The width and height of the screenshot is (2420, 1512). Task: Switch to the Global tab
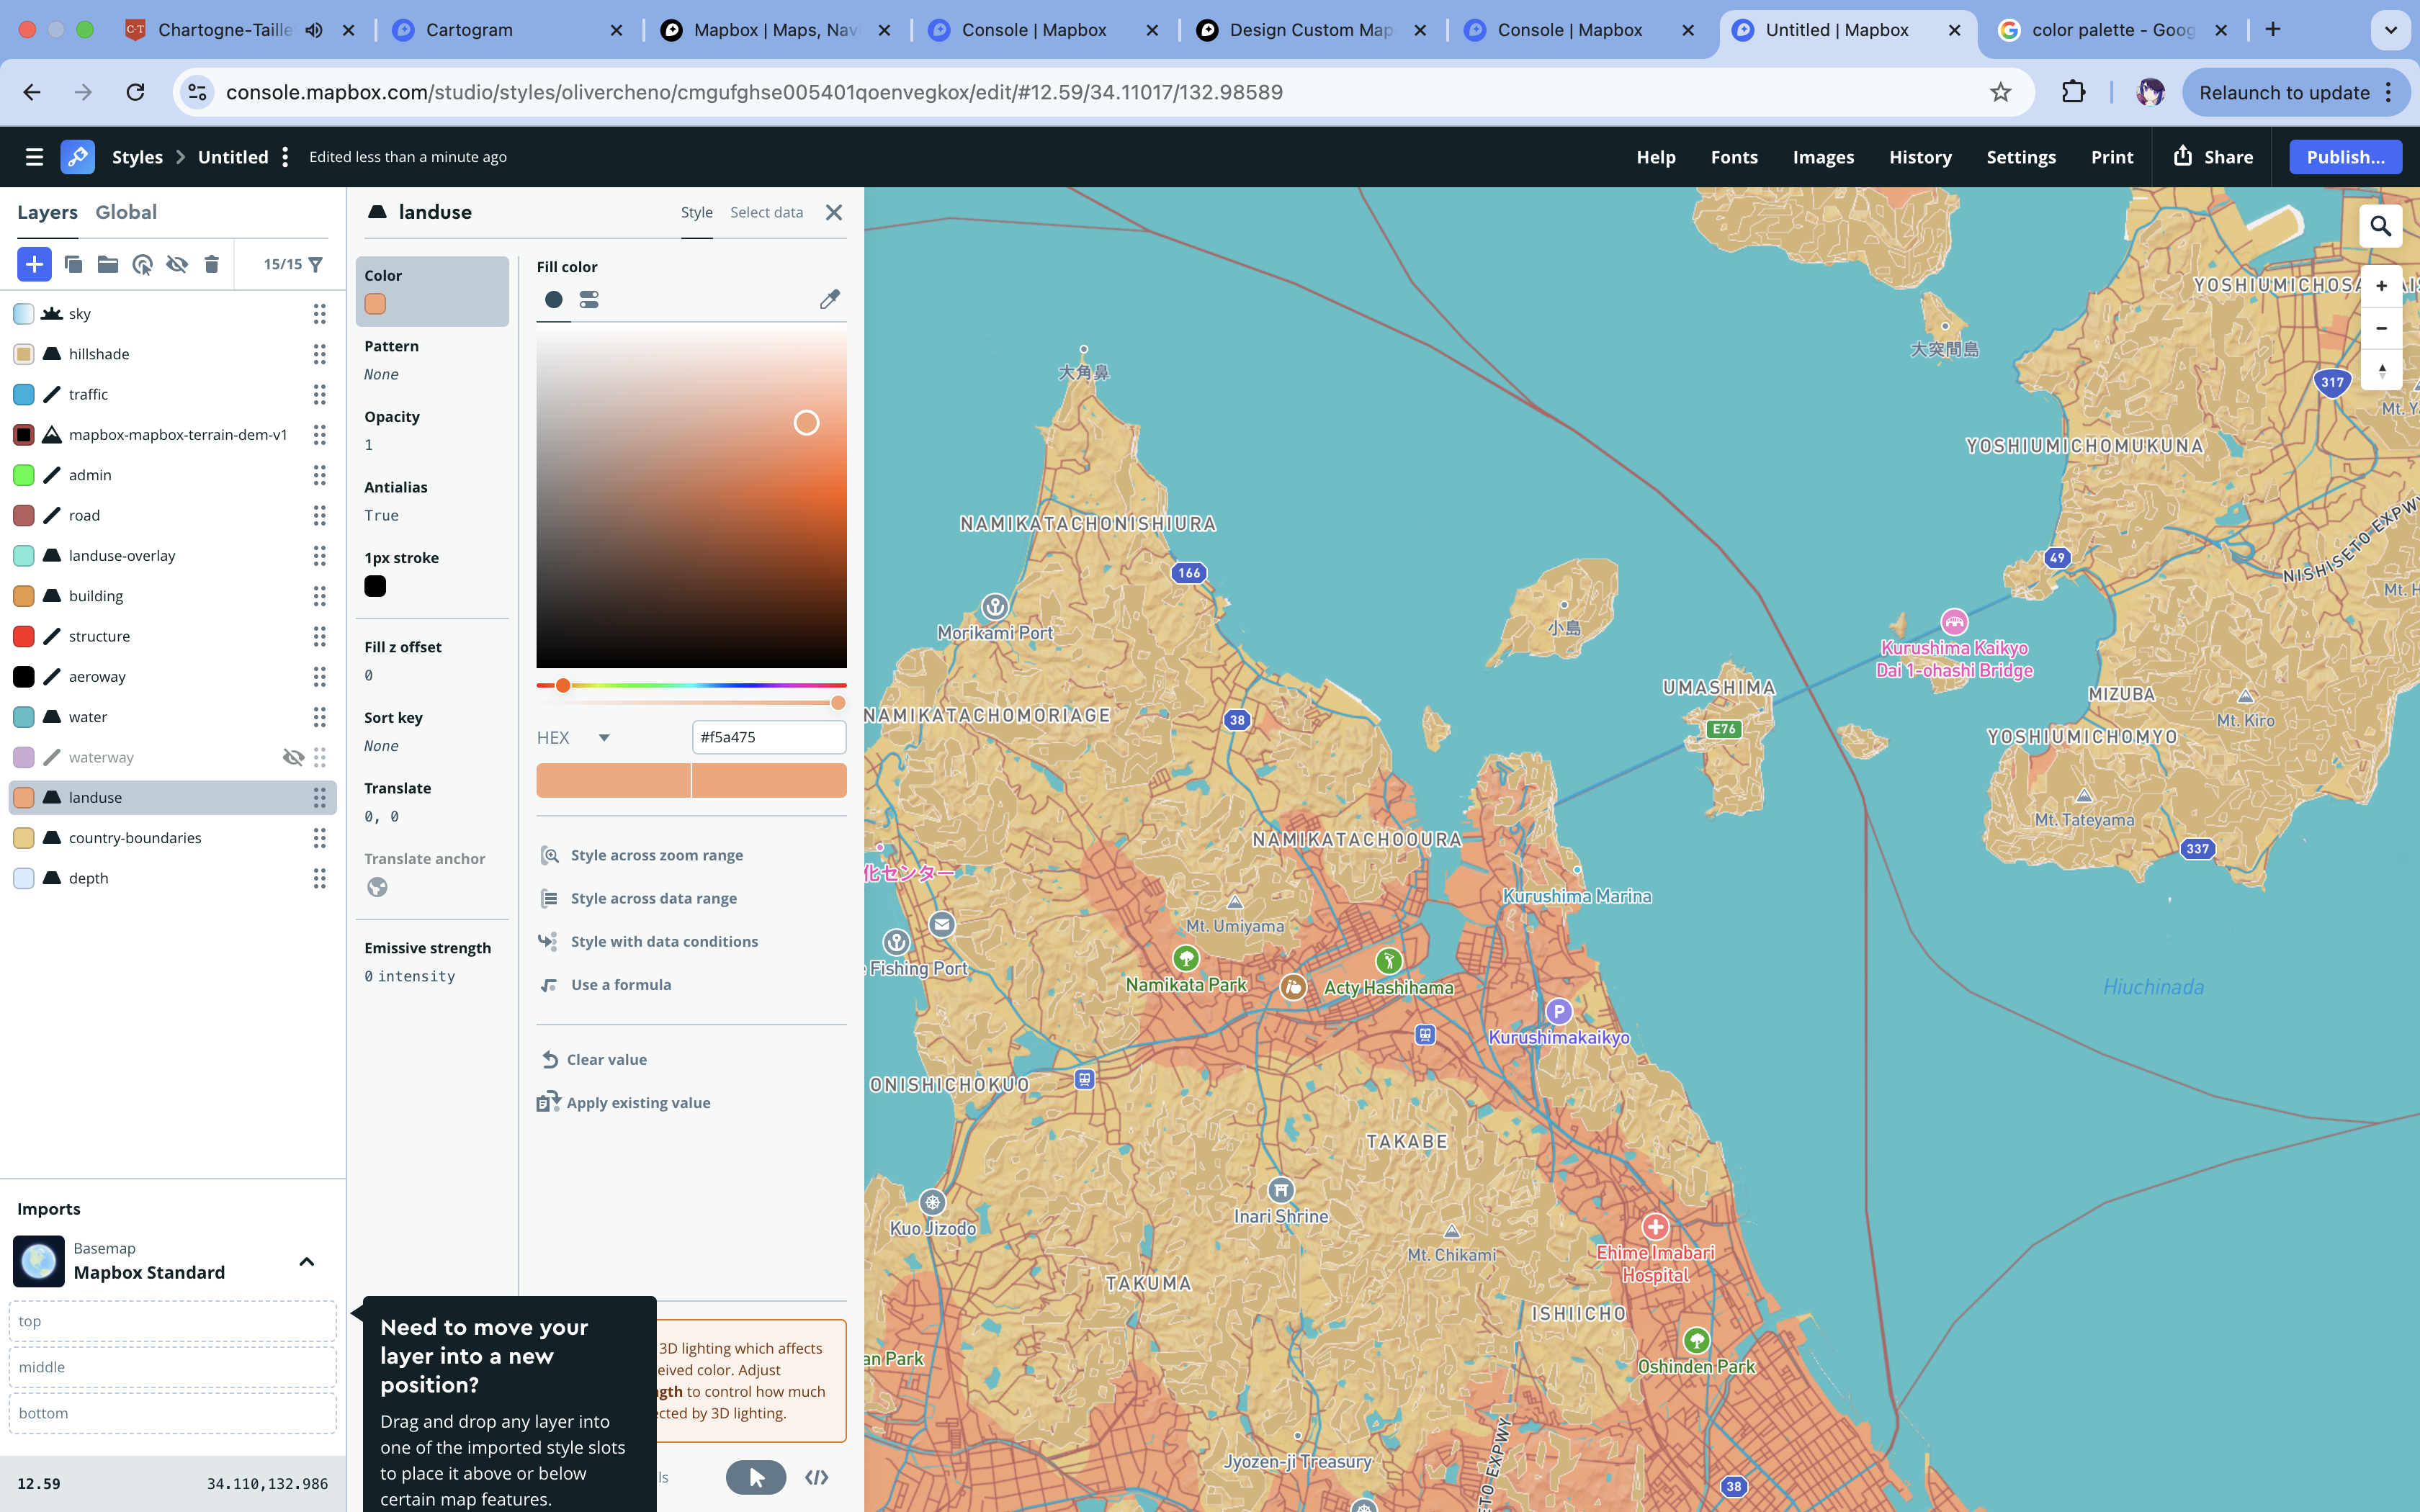(126, 212)
